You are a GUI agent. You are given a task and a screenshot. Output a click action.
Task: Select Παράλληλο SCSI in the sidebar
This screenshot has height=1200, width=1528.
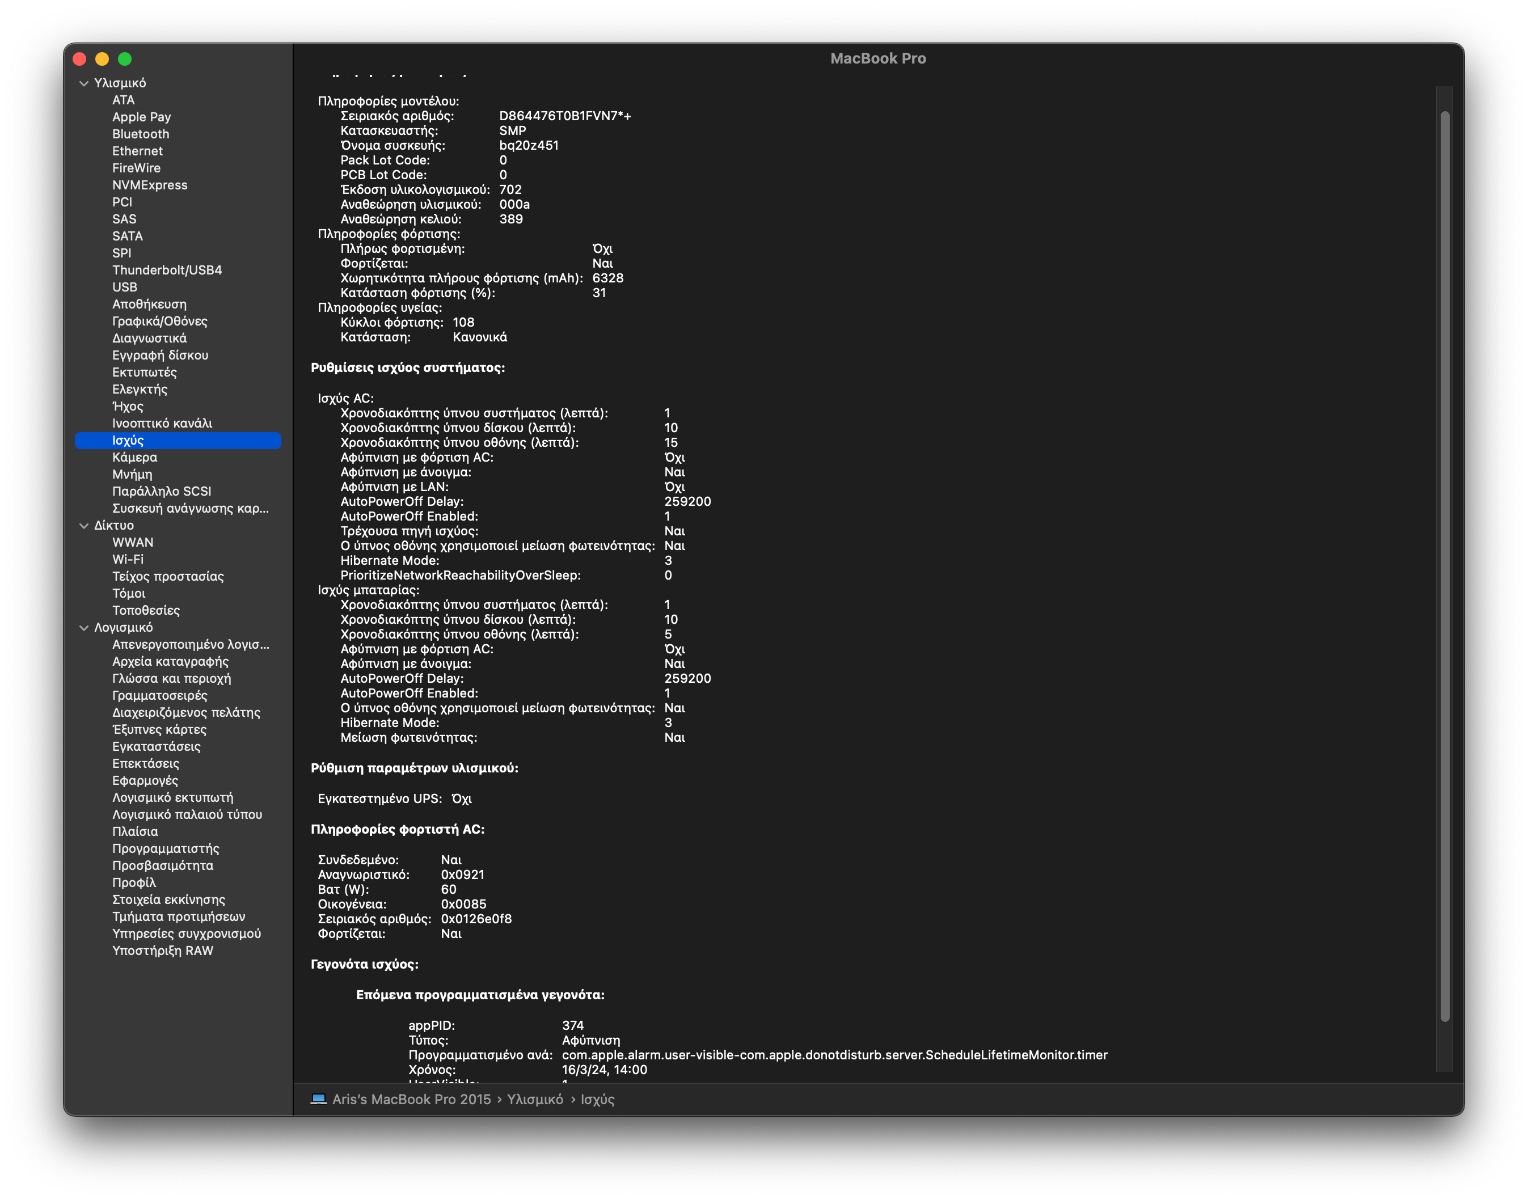161,491
